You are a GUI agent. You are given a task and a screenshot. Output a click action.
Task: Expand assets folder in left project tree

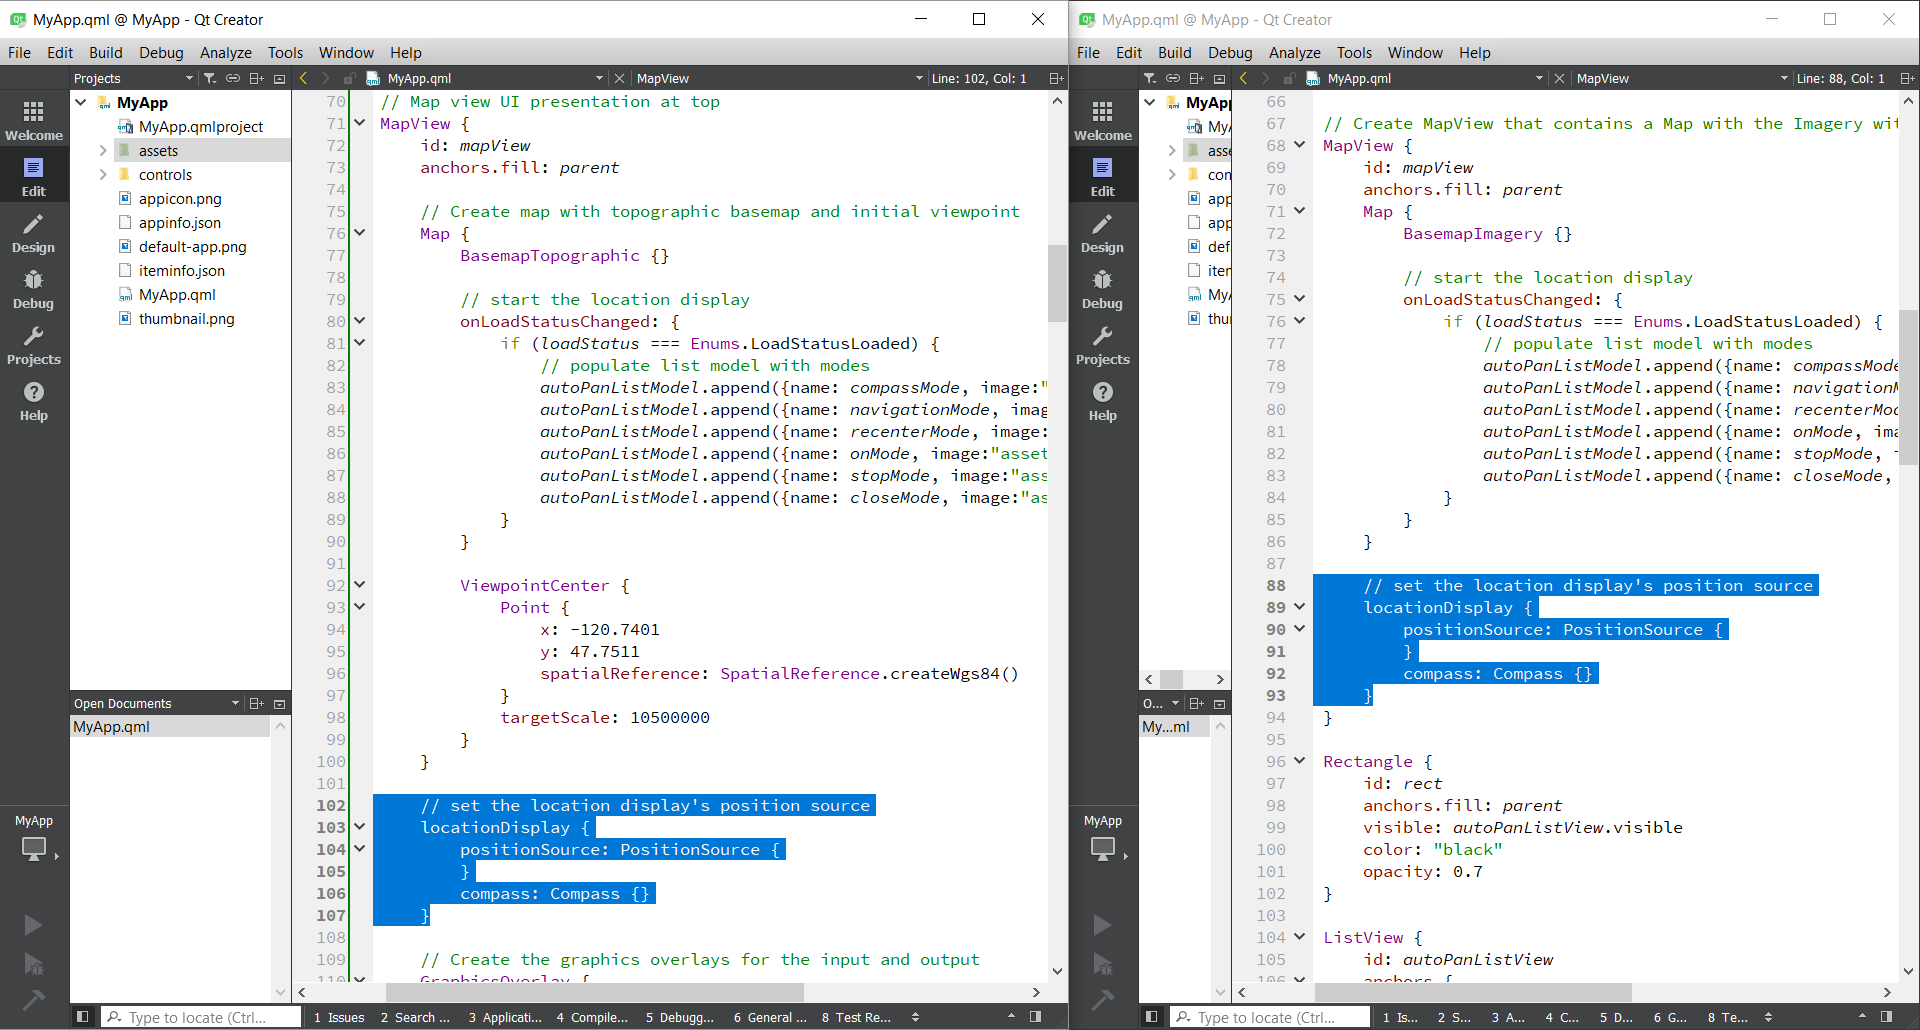pos(102,151)
